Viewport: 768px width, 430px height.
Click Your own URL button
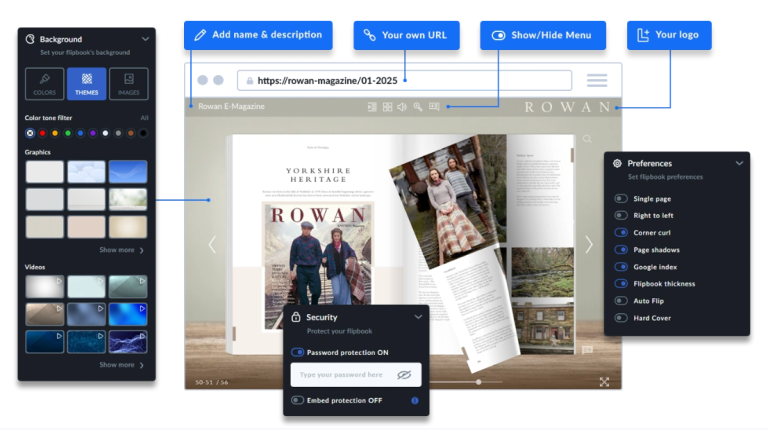(x=407, y=35)
